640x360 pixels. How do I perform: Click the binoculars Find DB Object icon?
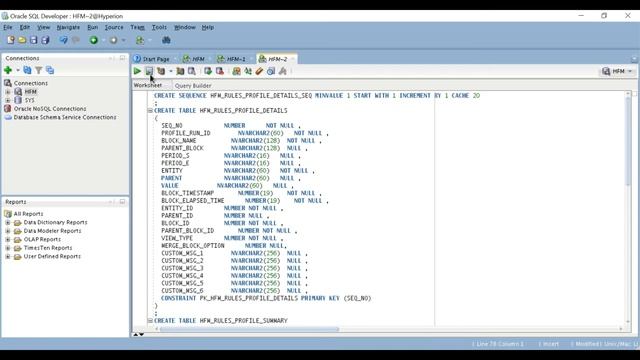click(166, 40)
